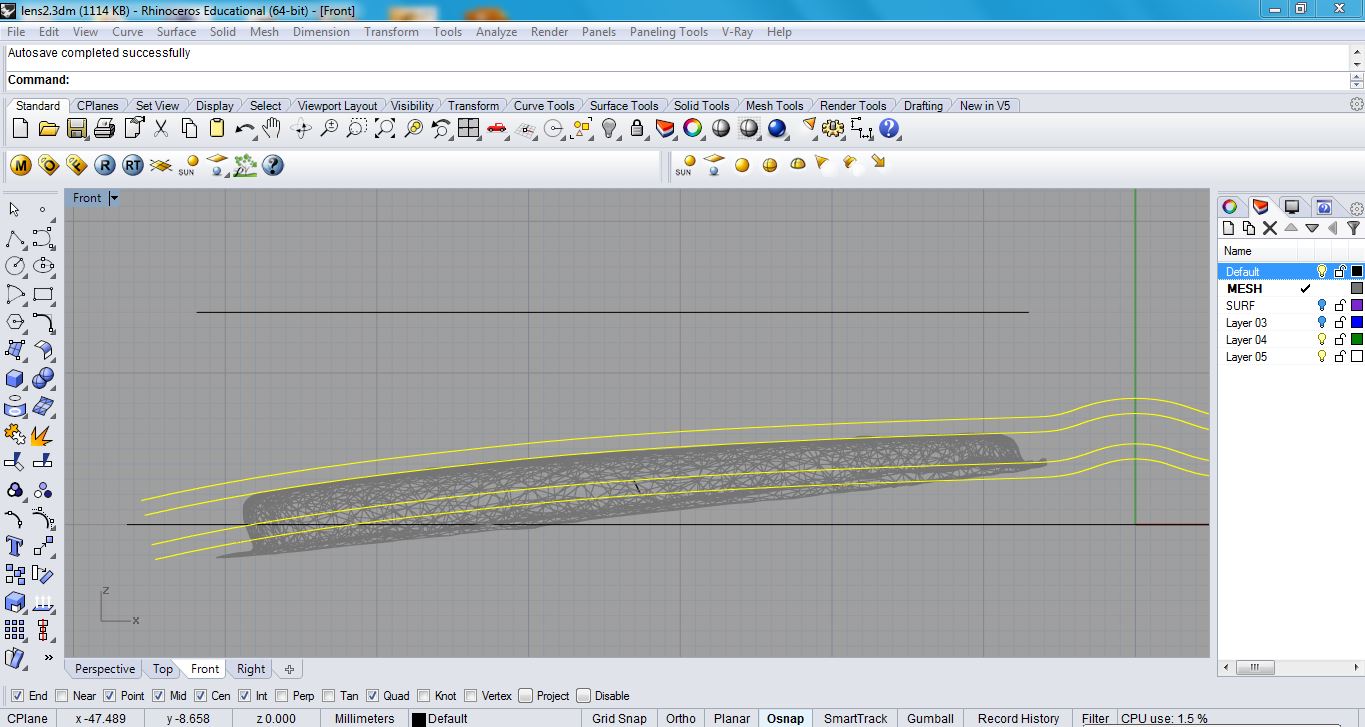Select the Zoom Window tool
This screenshot has height=727, width=1365.
(x=357, y=128)
